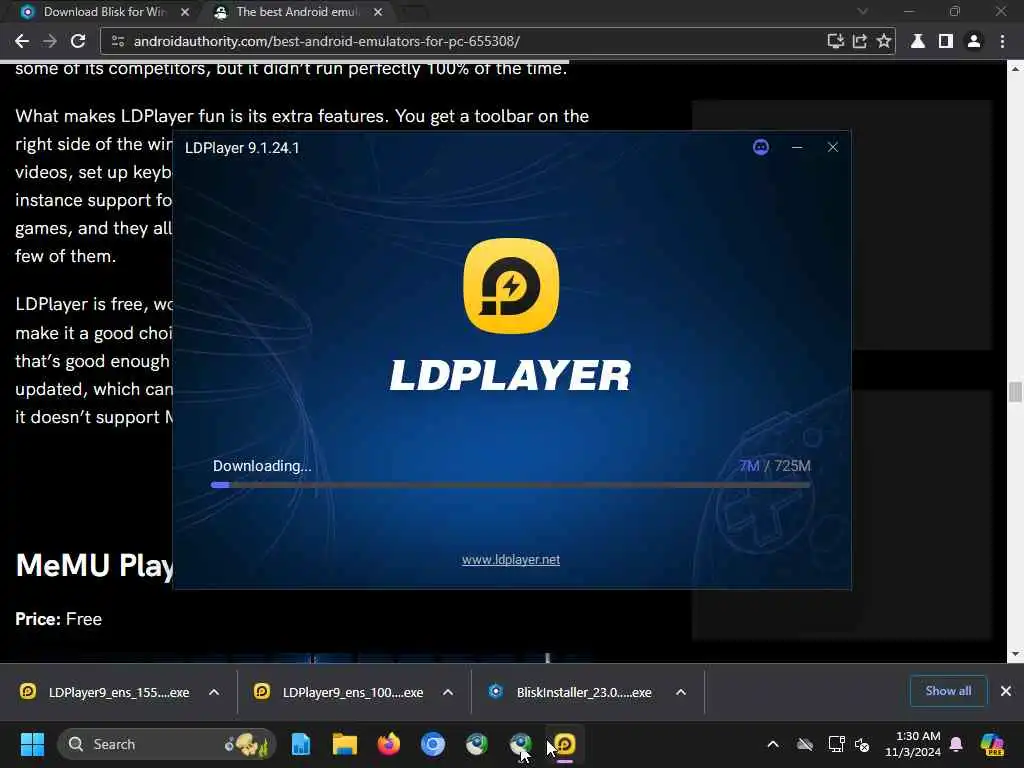1024x768 pixels.
Task: Click page scrollbar thumb
Action: click(1015, 392)
